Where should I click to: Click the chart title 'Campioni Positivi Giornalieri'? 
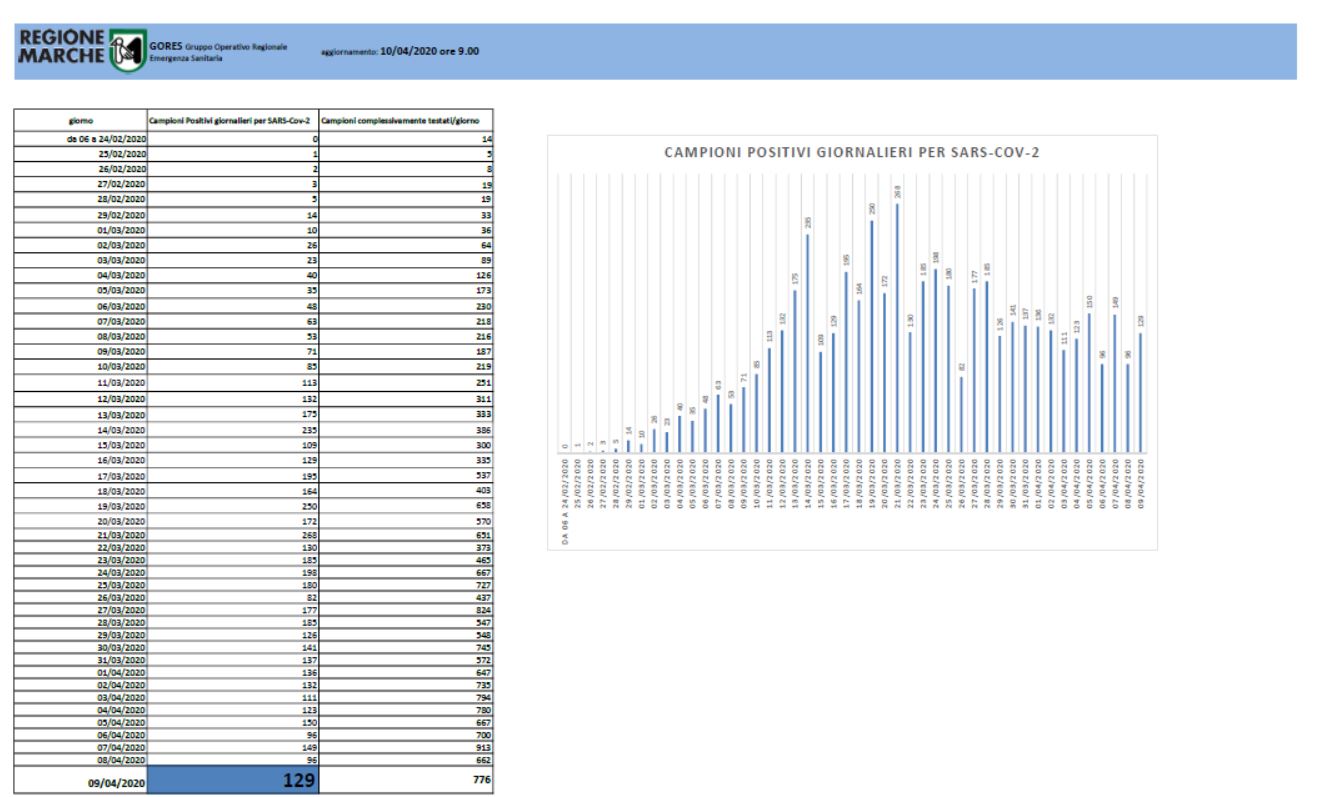point(851,153)
